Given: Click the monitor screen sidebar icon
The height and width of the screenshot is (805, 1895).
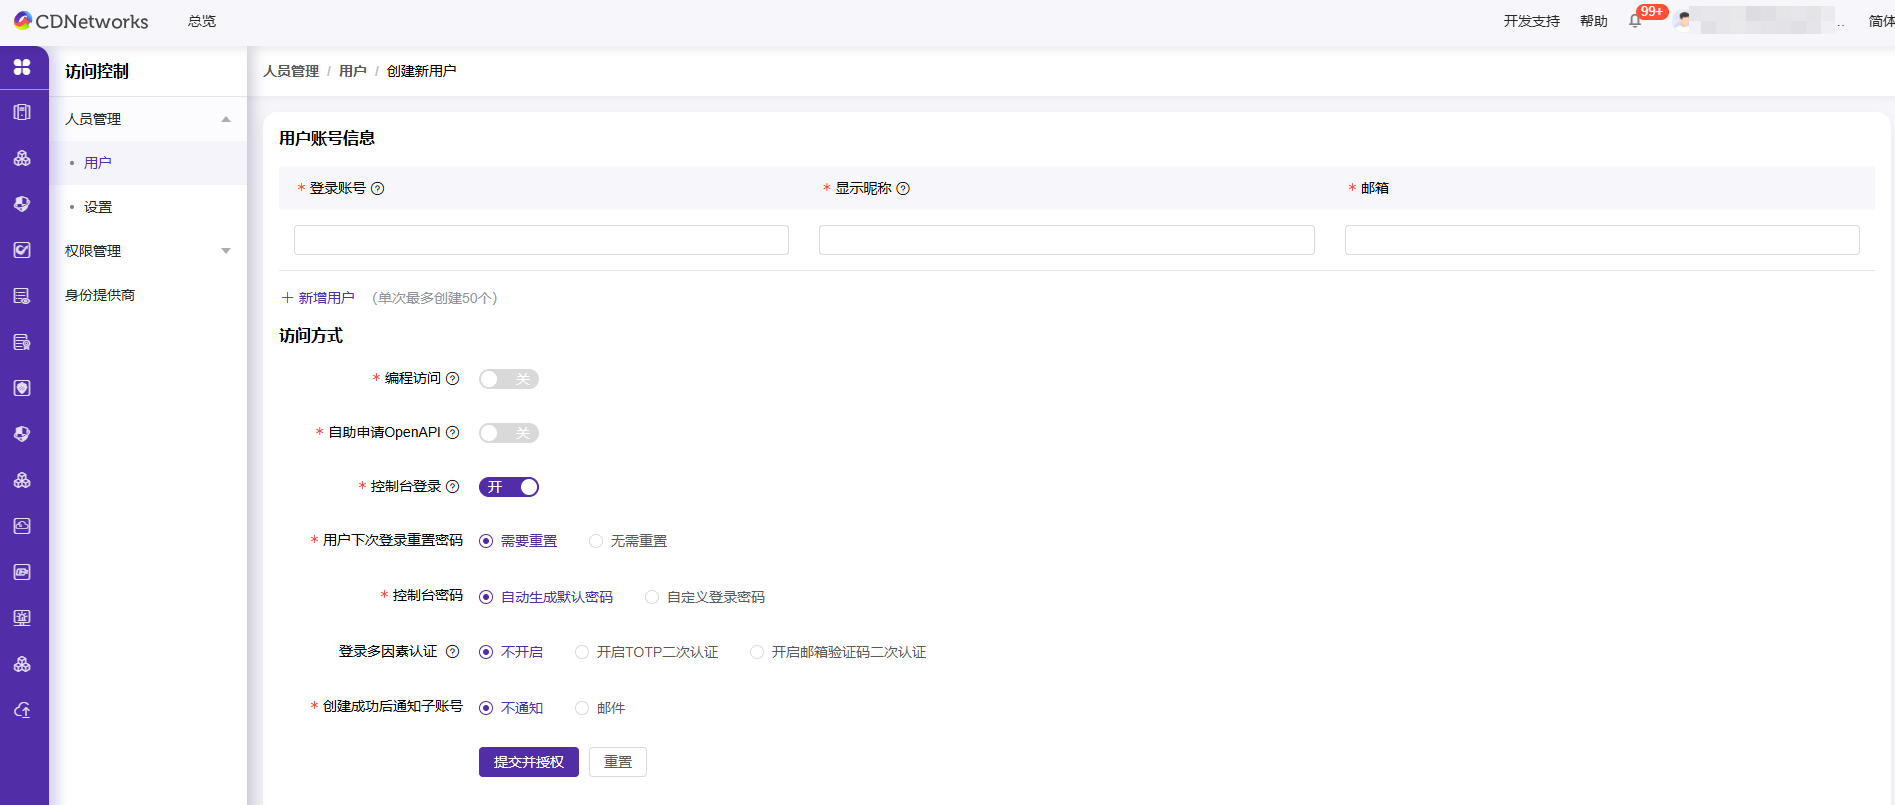Looking at the screenshot, I should pyautogui.click(x=22, y=618).
